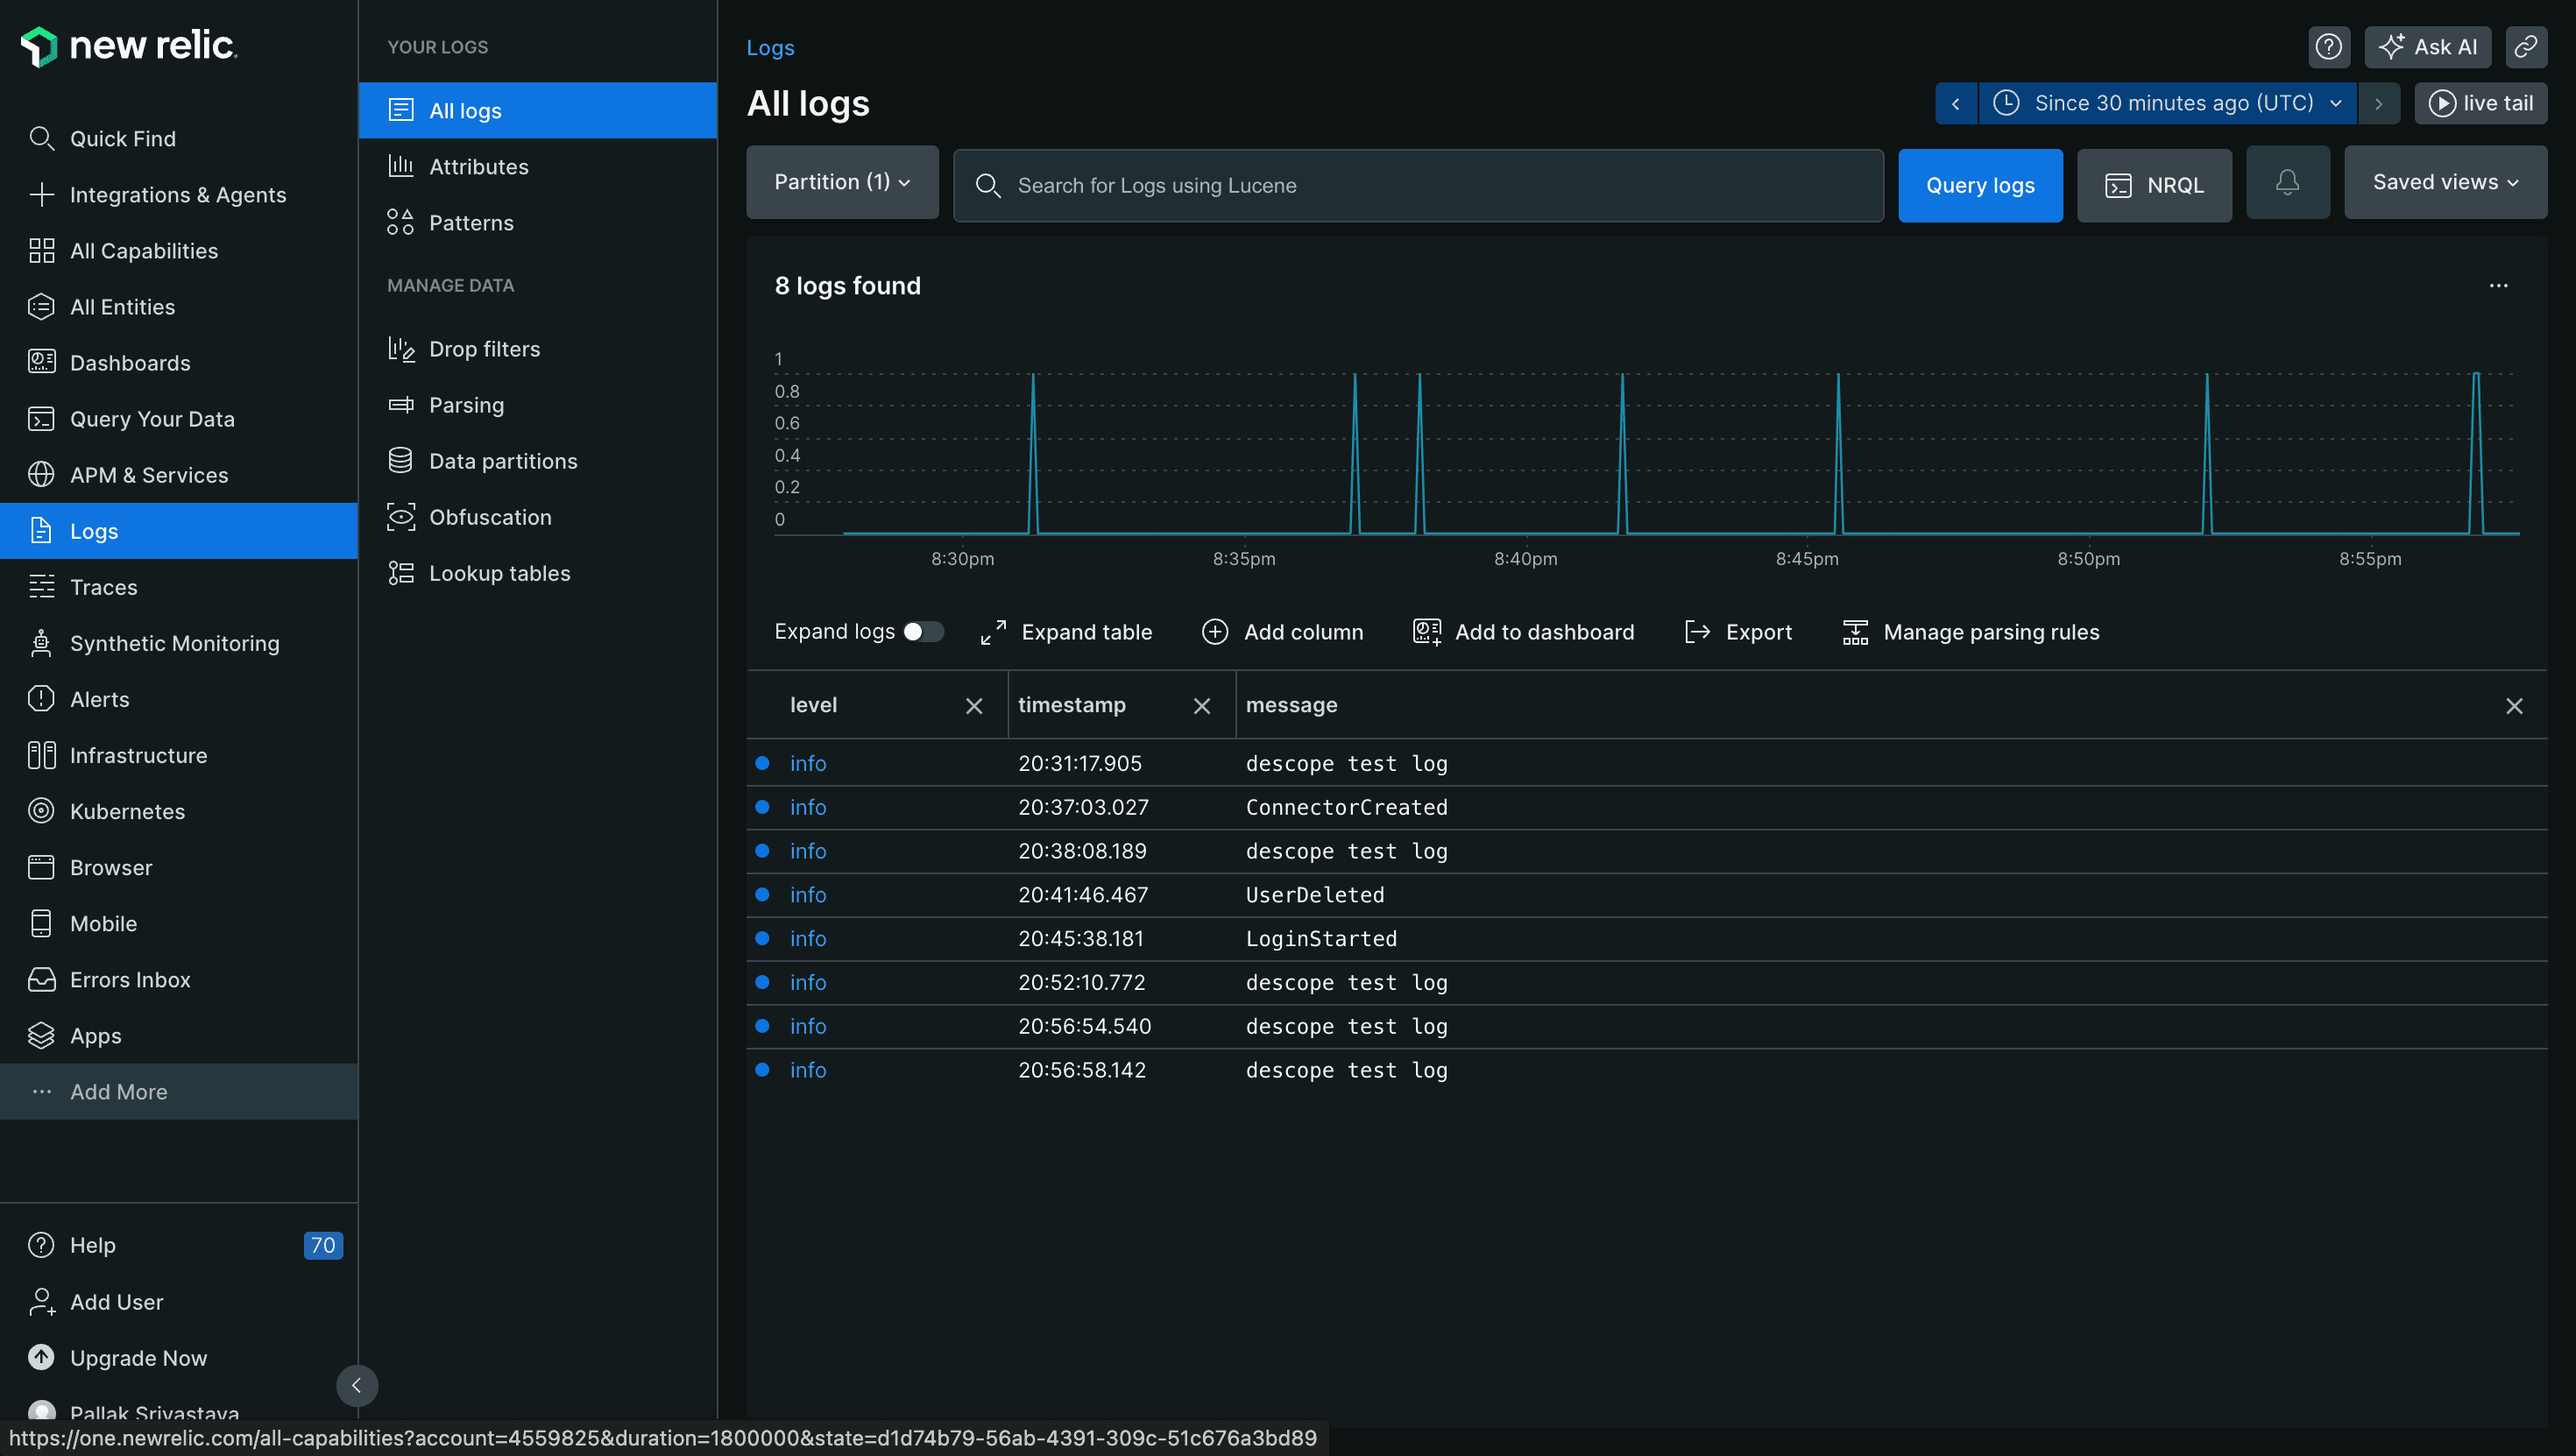Open Lookup tables configuration
This screenshot has height=1456, width=2576.
coord(499,571)
